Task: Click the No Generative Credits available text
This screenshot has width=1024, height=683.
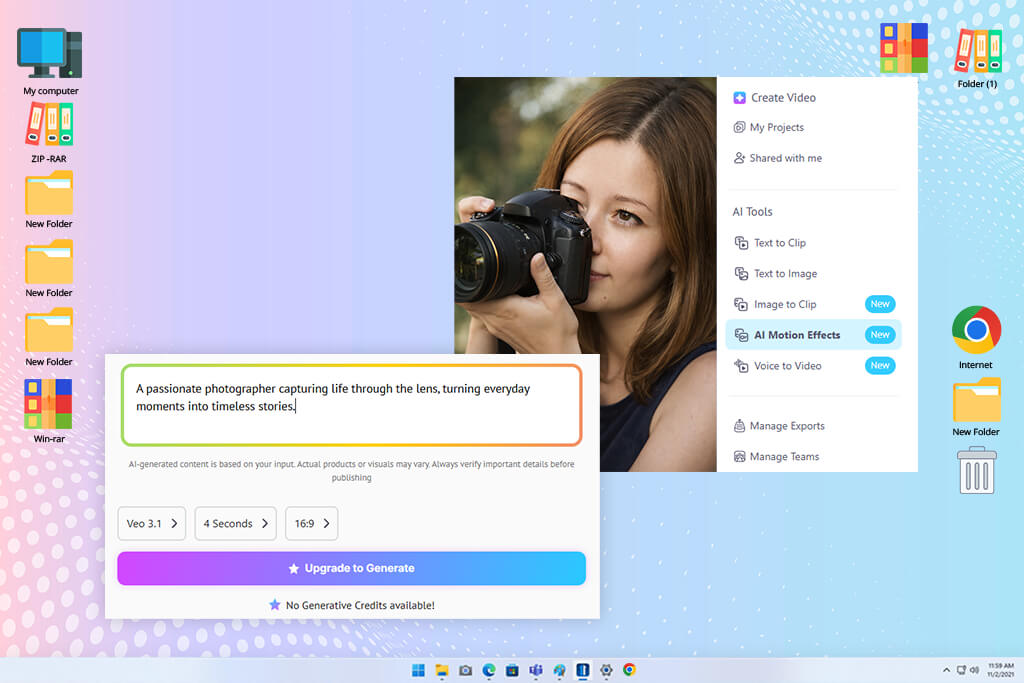Action: tap(360, 605)
